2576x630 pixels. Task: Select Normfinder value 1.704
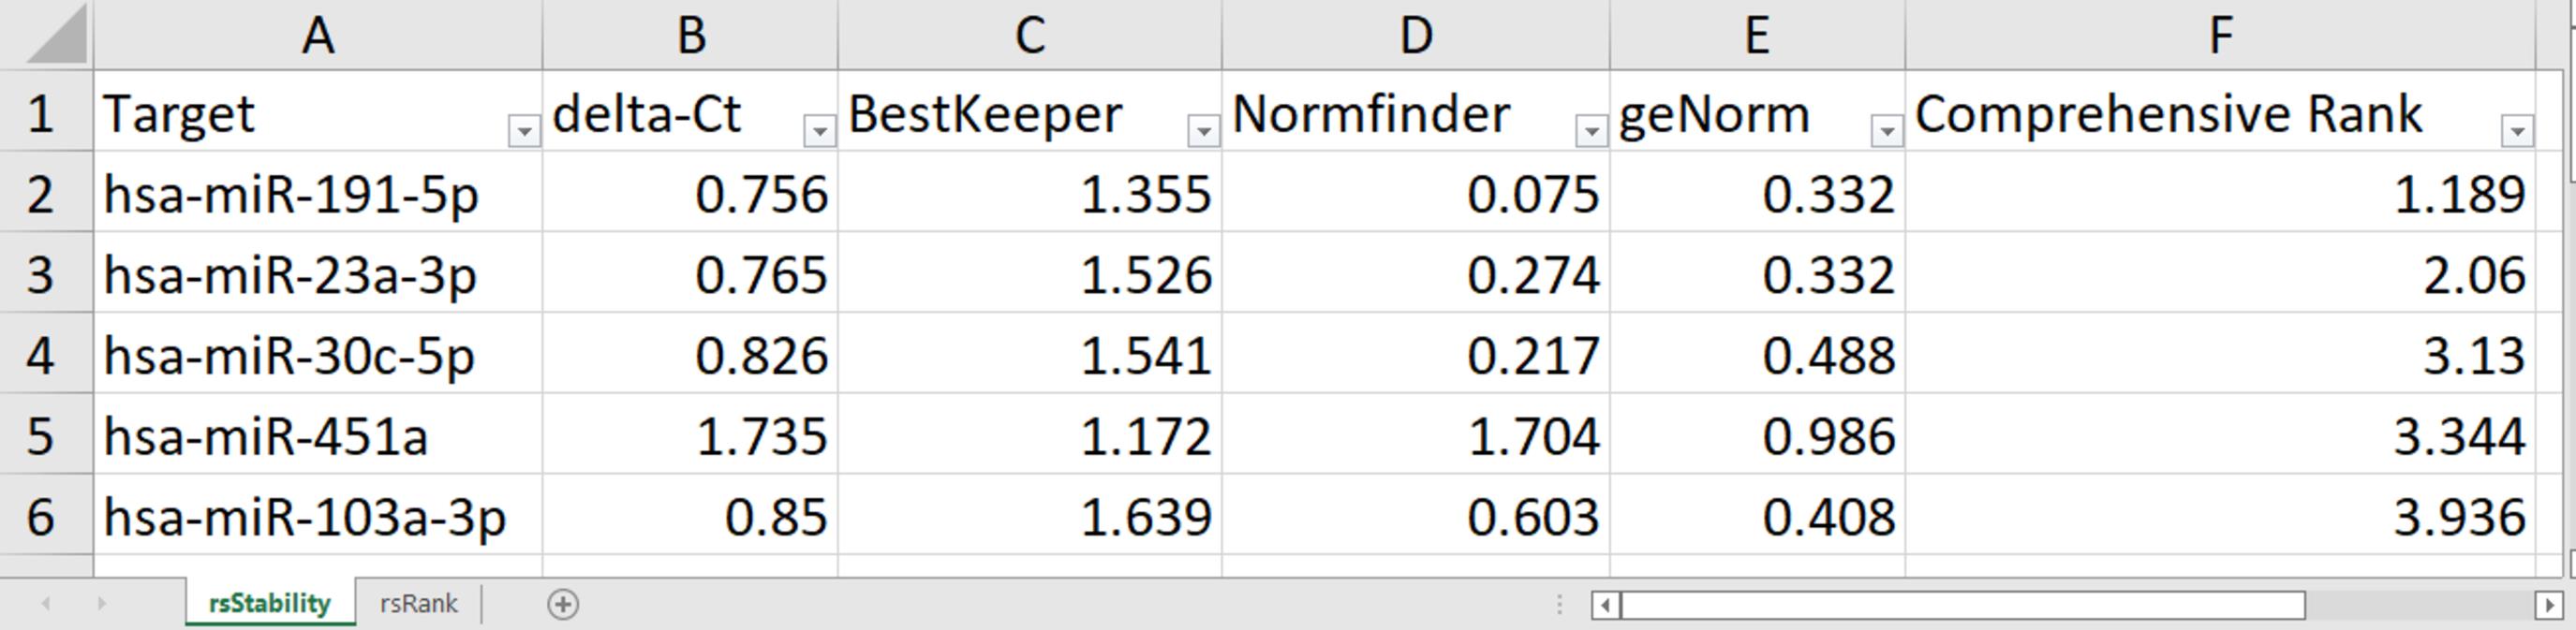1415,434
